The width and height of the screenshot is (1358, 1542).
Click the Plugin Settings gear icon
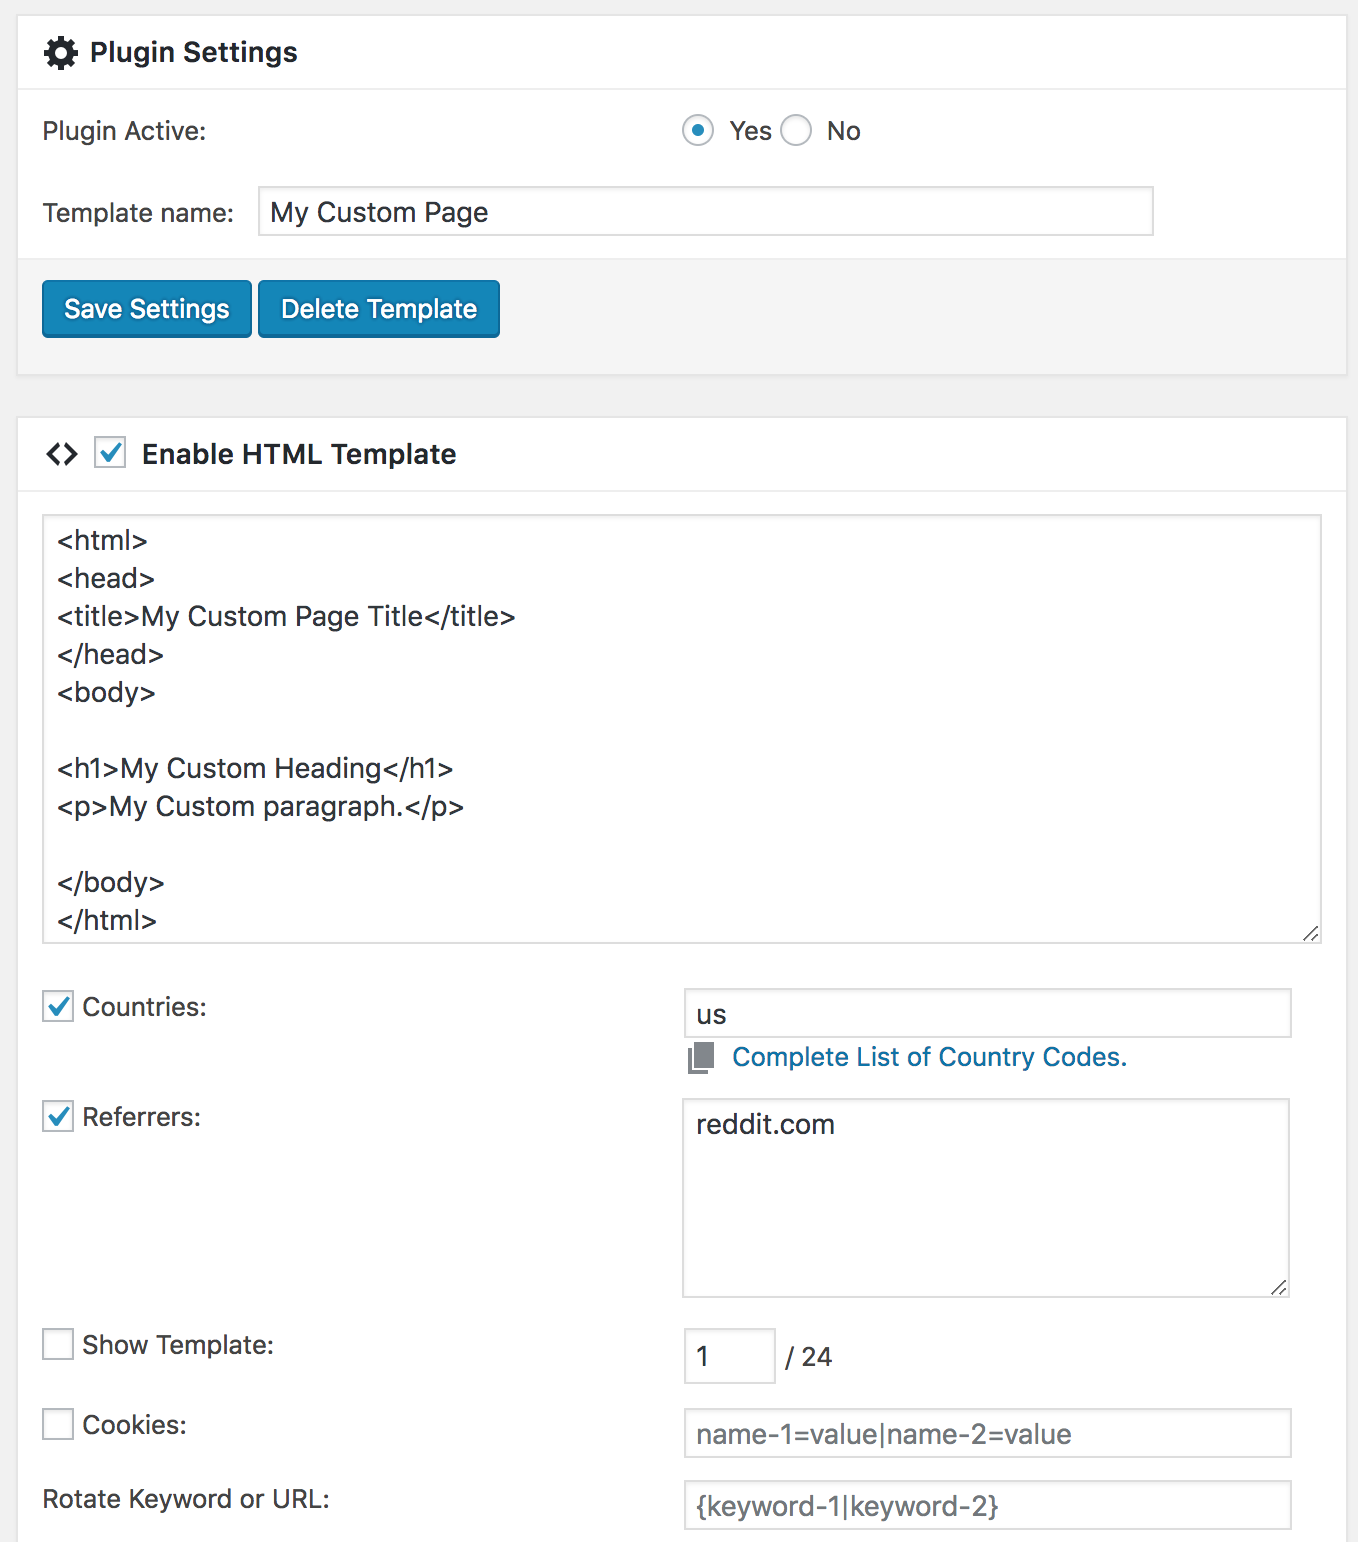tap(61, 53)
